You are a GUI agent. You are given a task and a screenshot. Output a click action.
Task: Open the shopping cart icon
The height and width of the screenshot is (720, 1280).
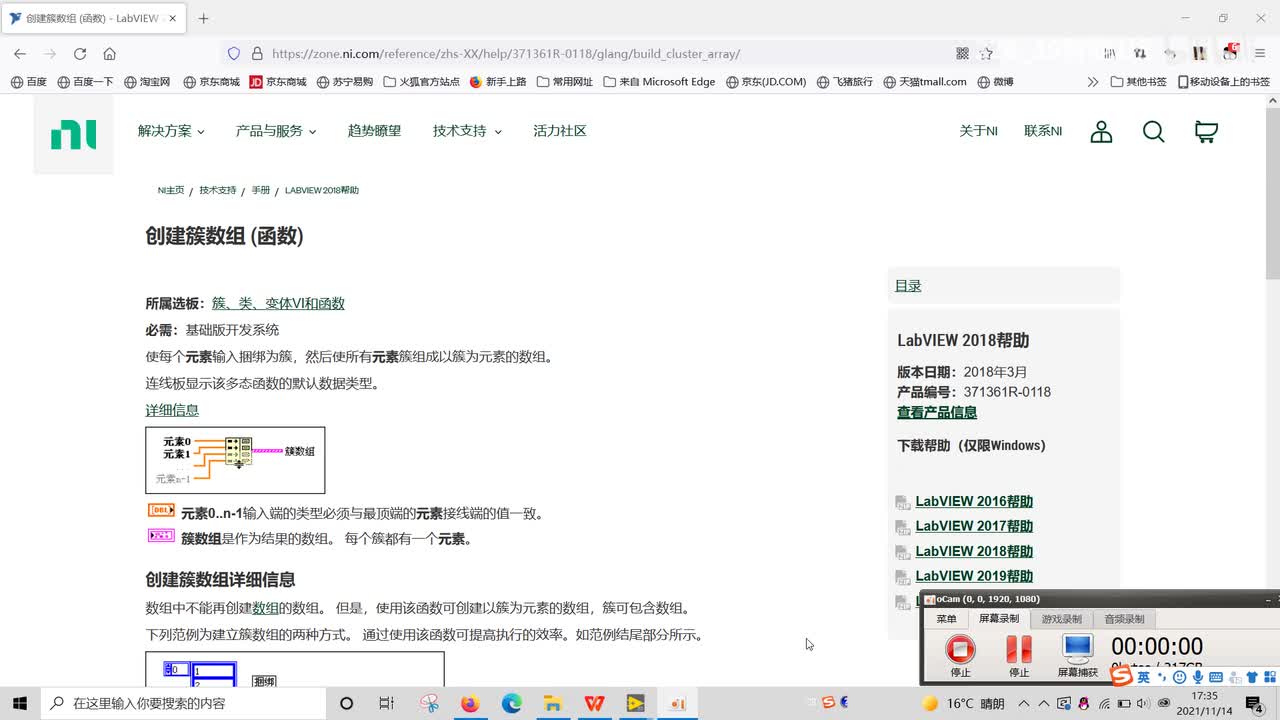[x=1206, y=132]
